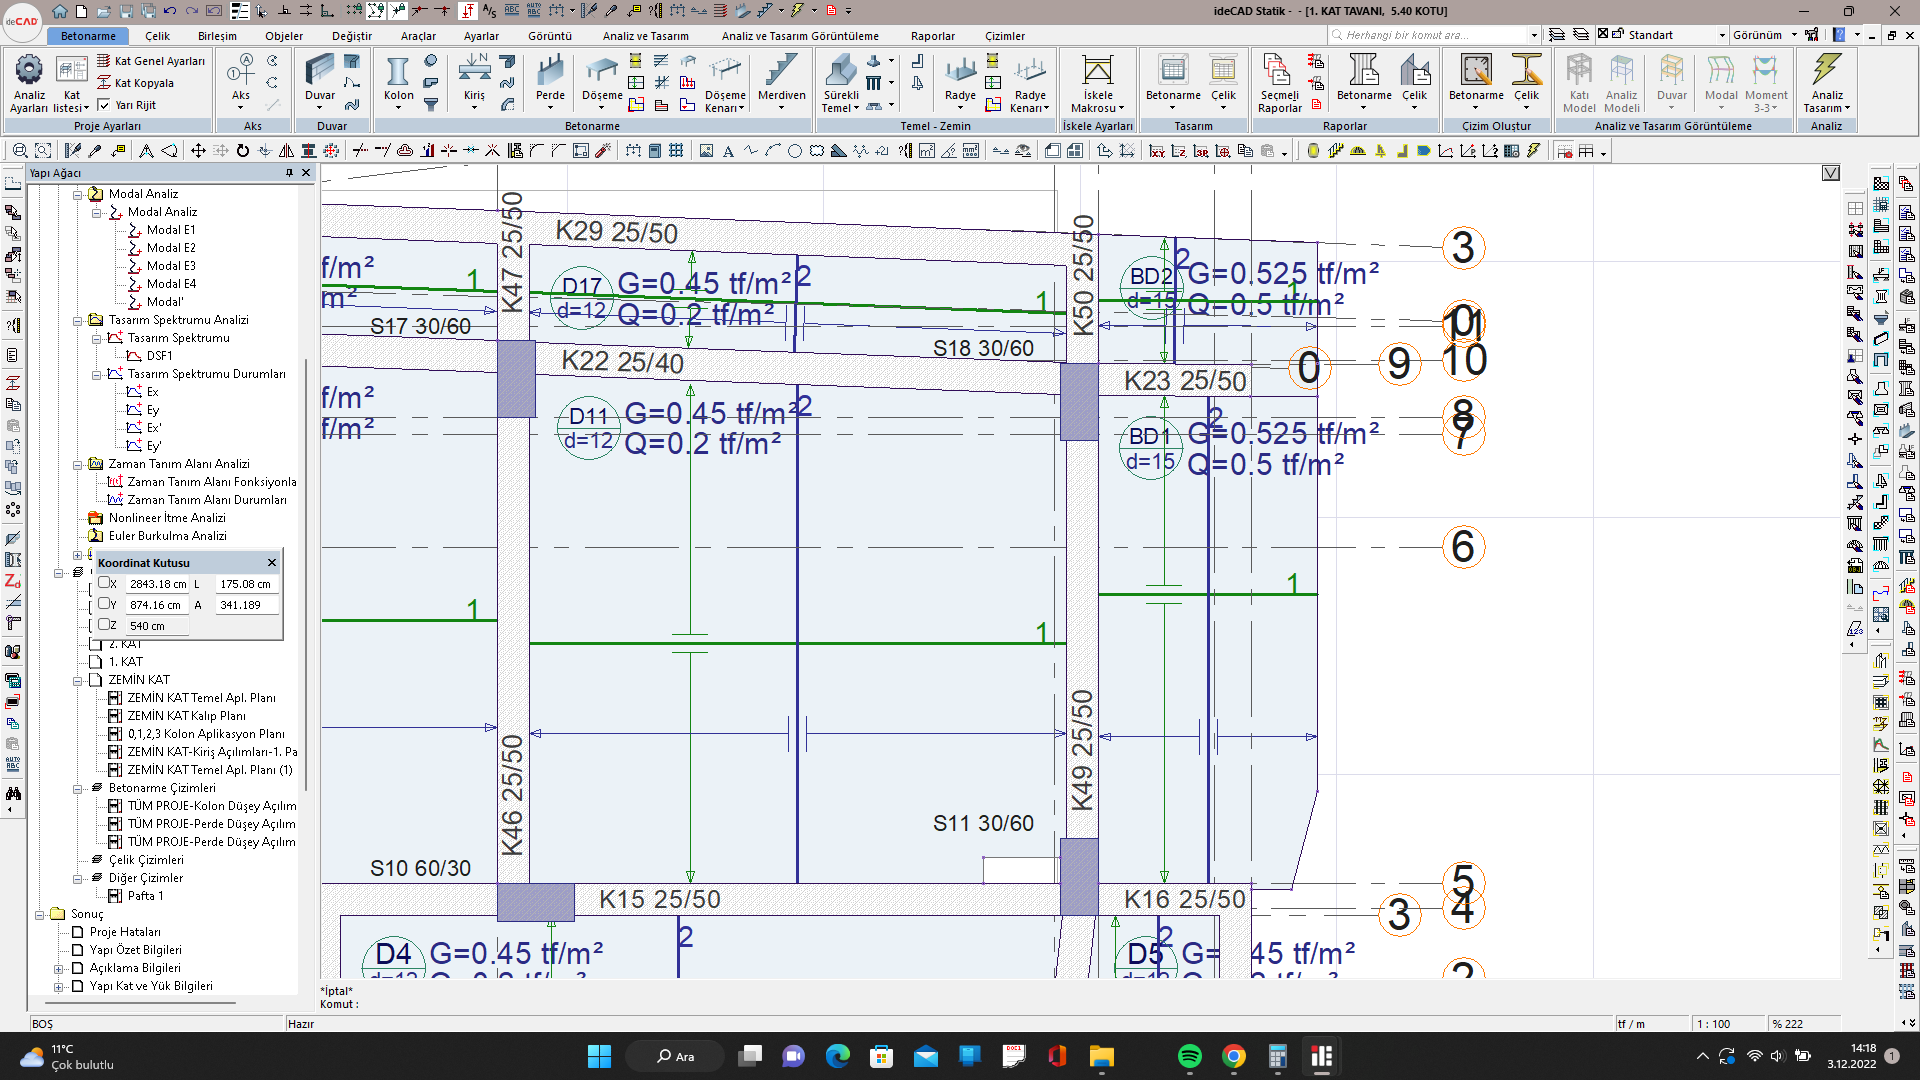Collapse the Betonarme Çizimleri node
The width and height of the screenshot is (1920, 1080).
click(x=77, y=789)
